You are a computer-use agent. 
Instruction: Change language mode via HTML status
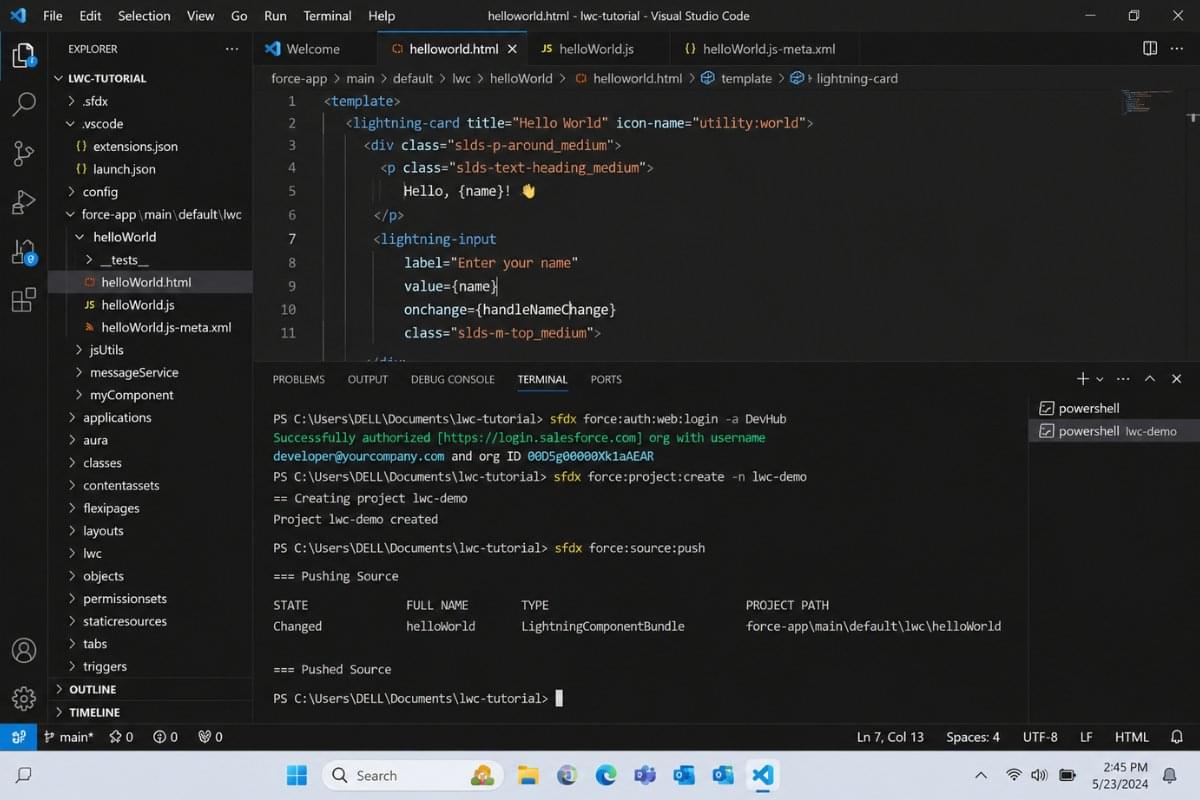pyautogui.click(x=1132, y=737)
